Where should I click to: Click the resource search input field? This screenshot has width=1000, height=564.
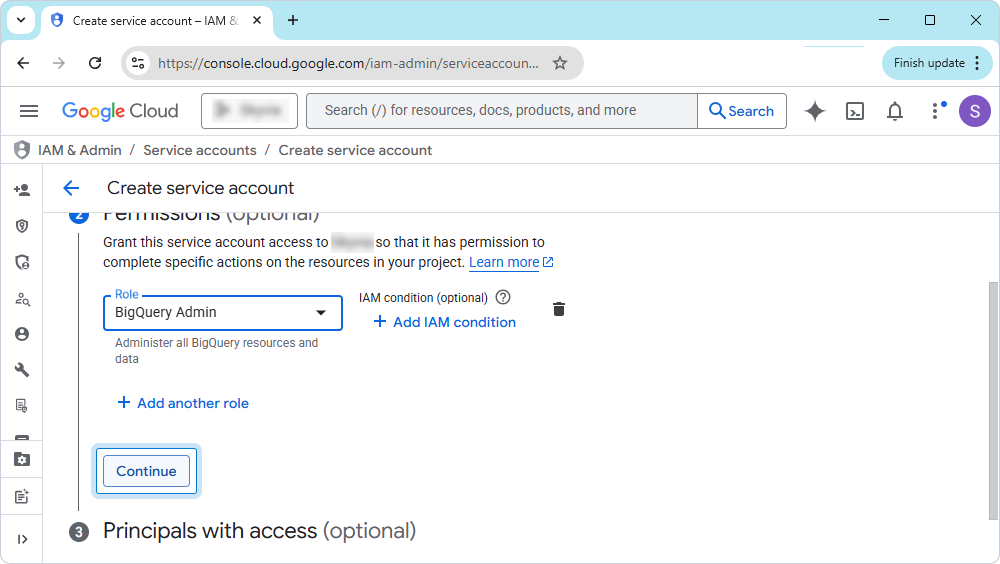tap(500, 111)
